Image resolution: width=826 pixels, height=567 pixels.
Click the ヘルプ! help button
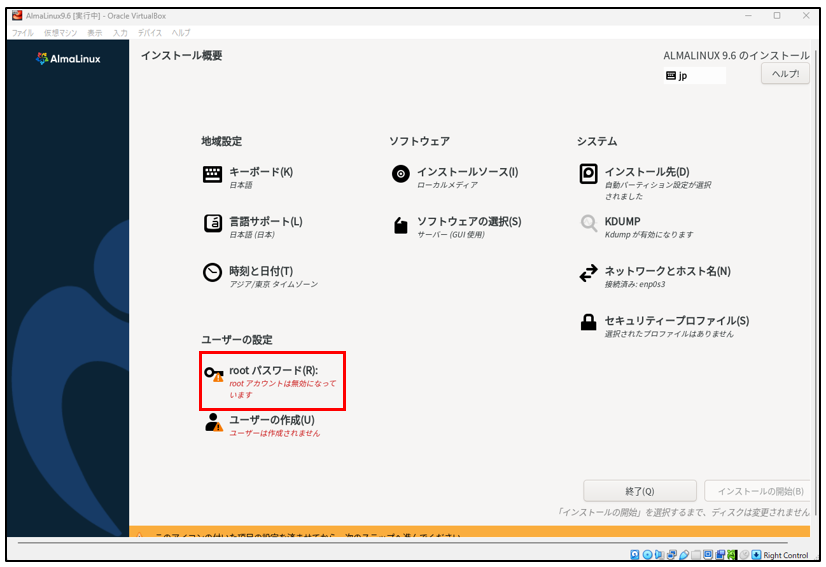pyautogui.click(x=785, y=75)
